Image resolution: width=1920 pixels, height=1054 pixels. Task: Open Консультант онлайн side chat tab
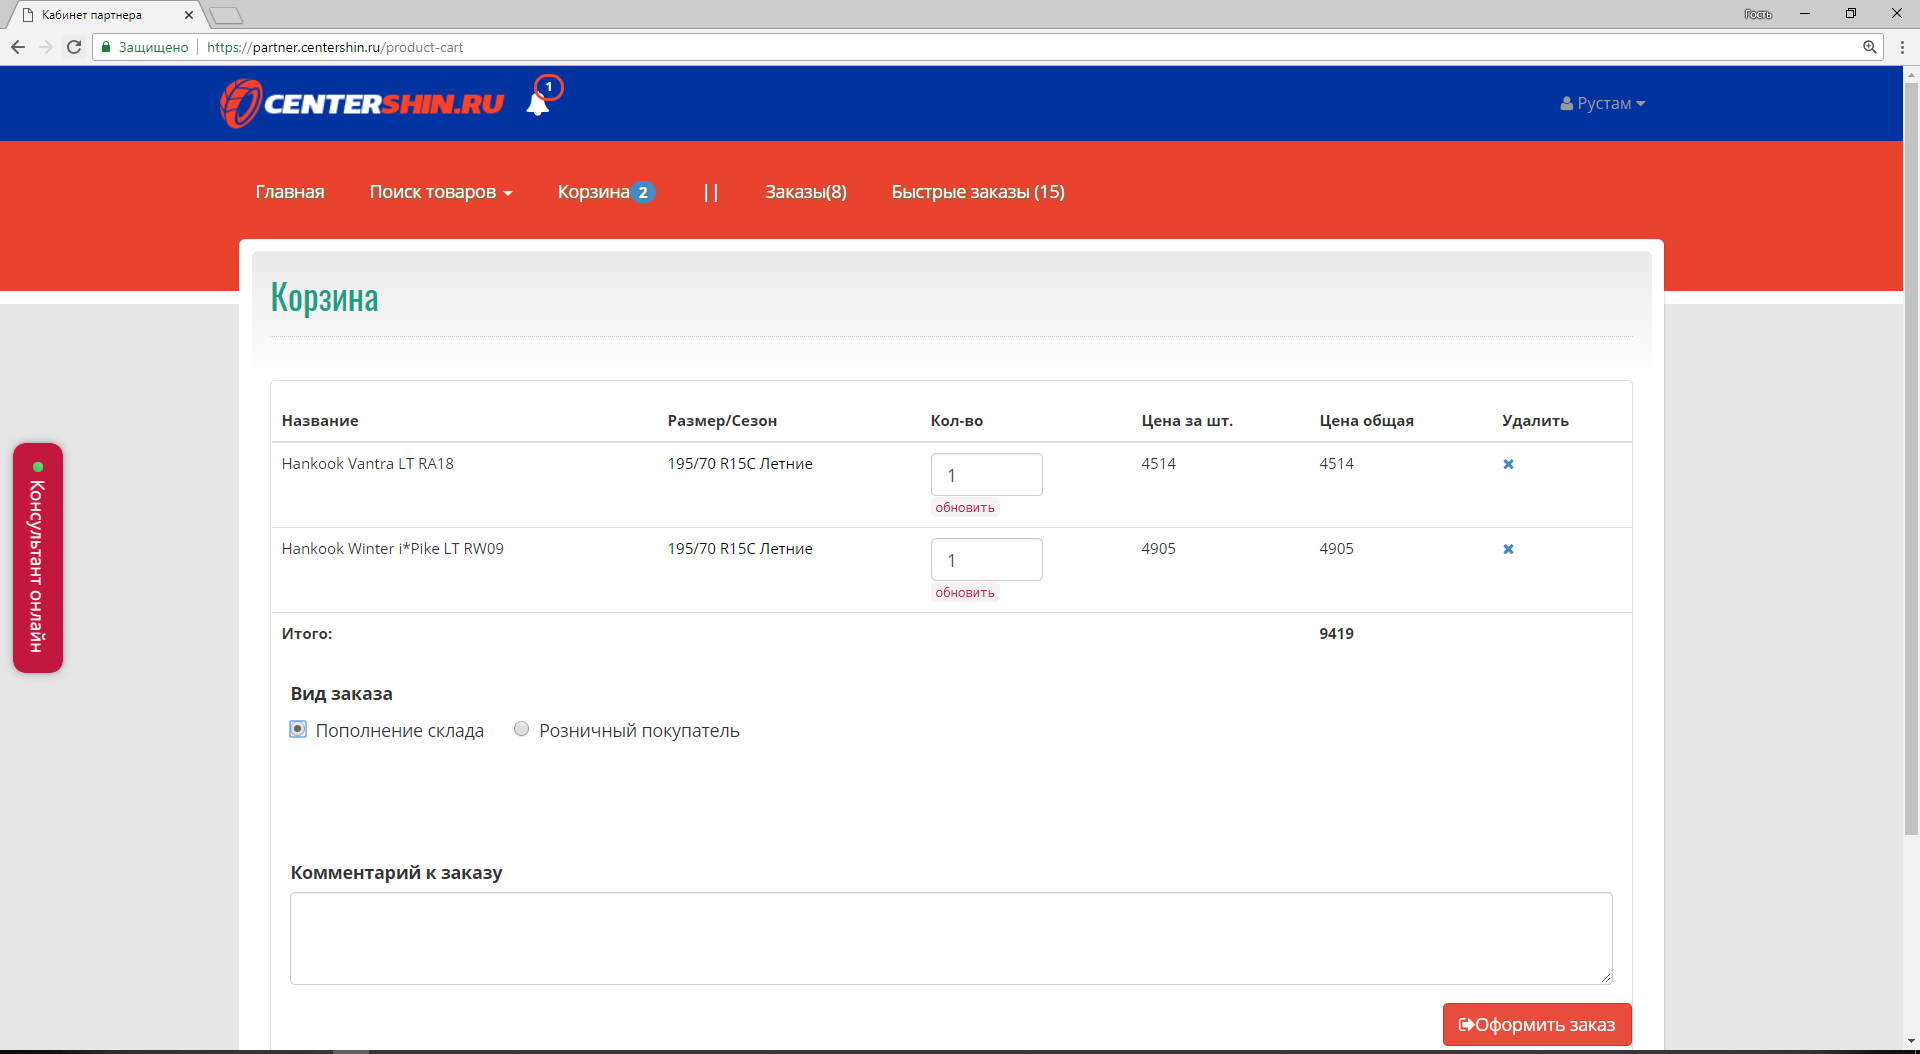coord(38,558)
